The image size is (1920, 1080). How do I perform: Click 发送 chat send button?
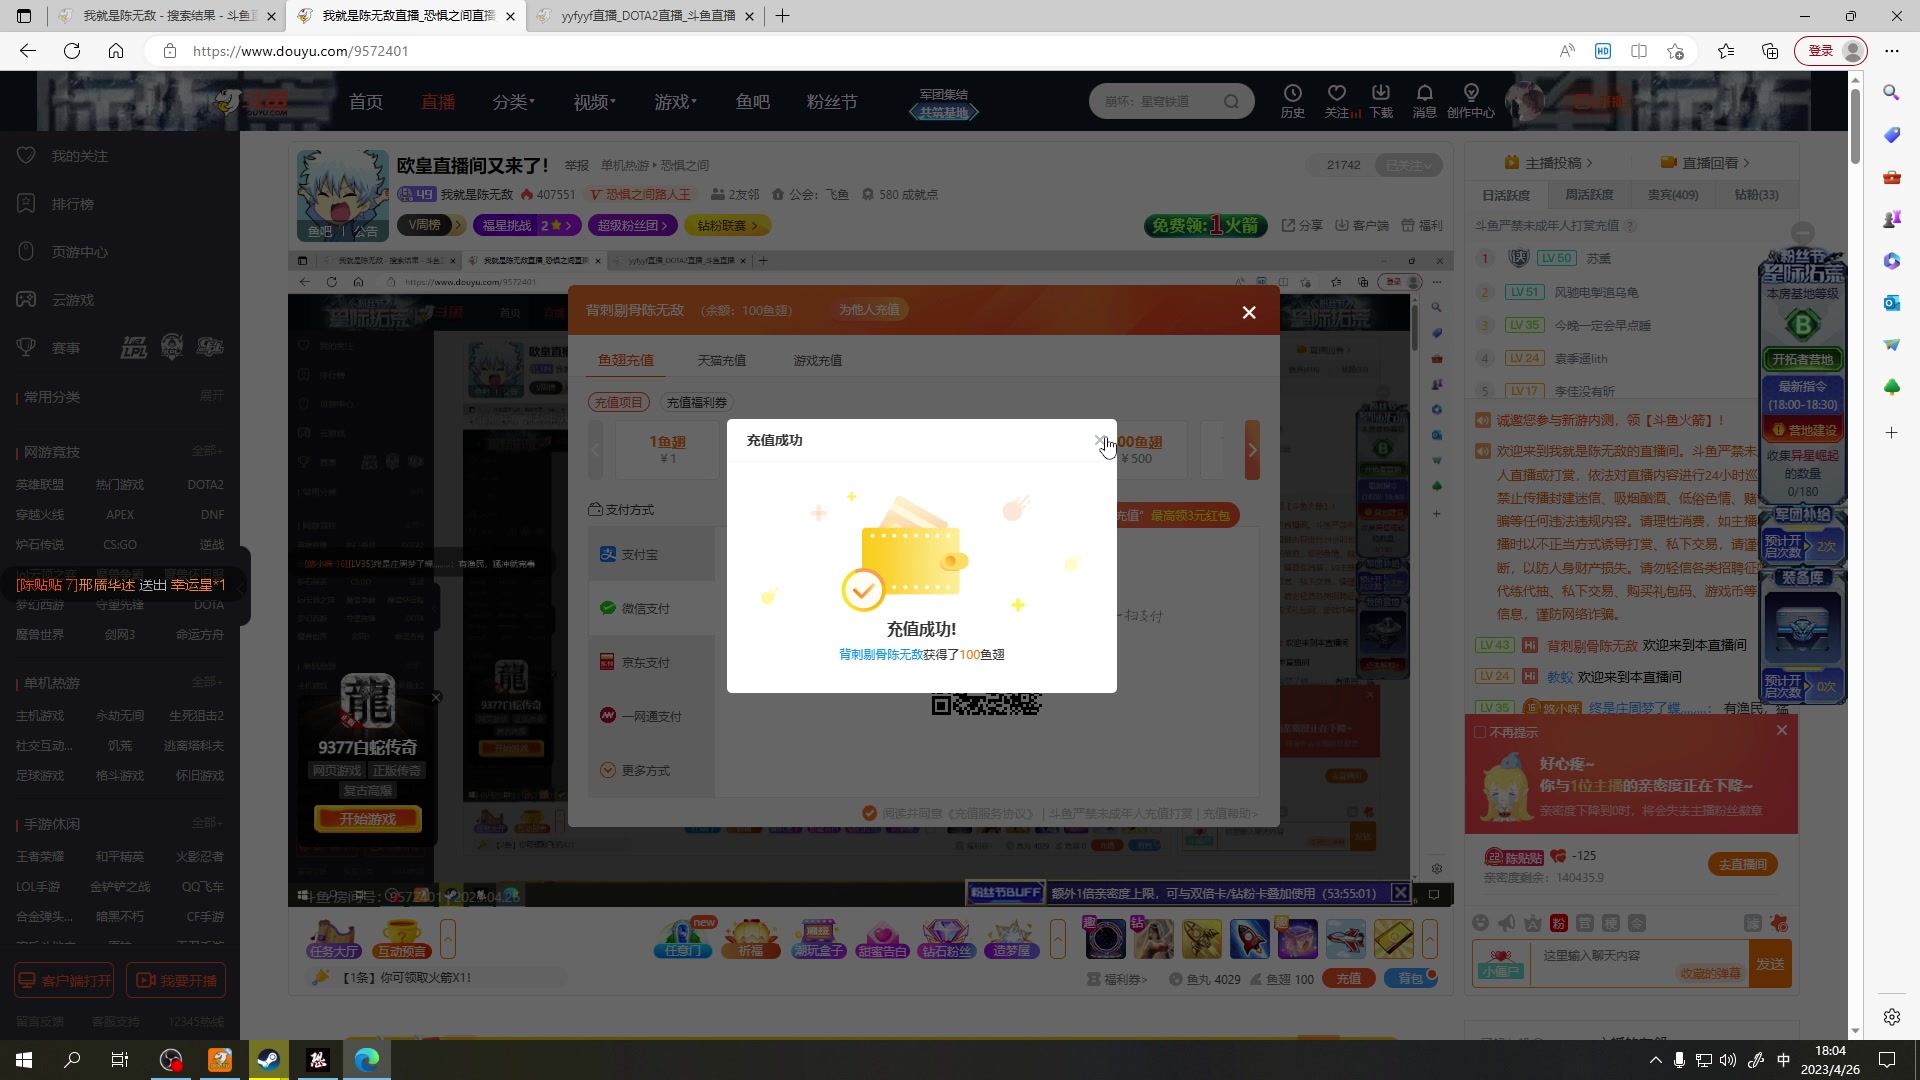pos(1769,964)
